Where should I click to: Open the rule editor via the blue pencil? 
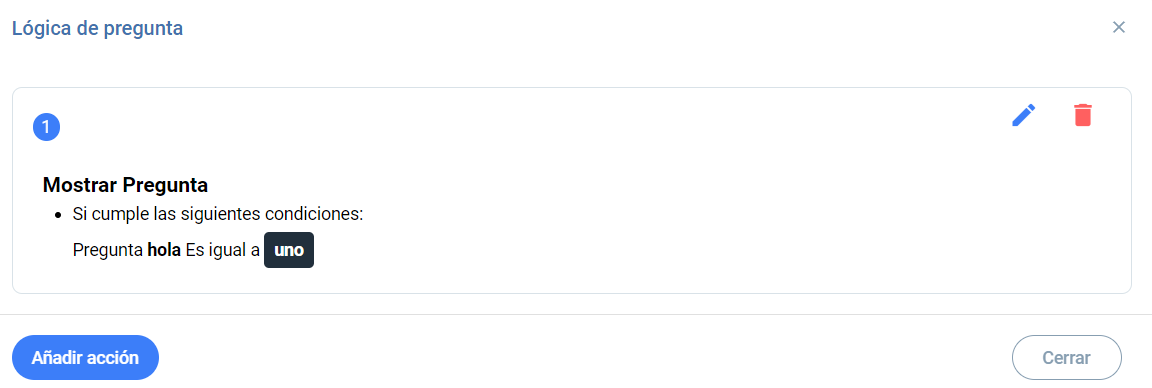1023,115
